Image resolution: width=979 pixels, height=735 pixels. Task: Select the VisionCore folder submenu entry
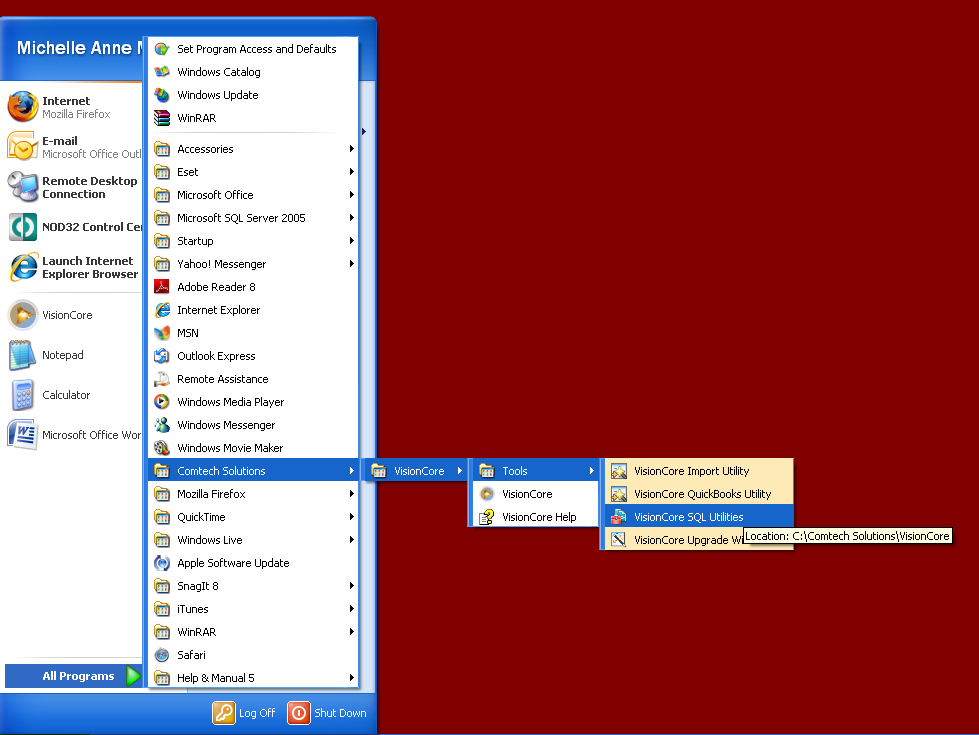coord(416,471)
